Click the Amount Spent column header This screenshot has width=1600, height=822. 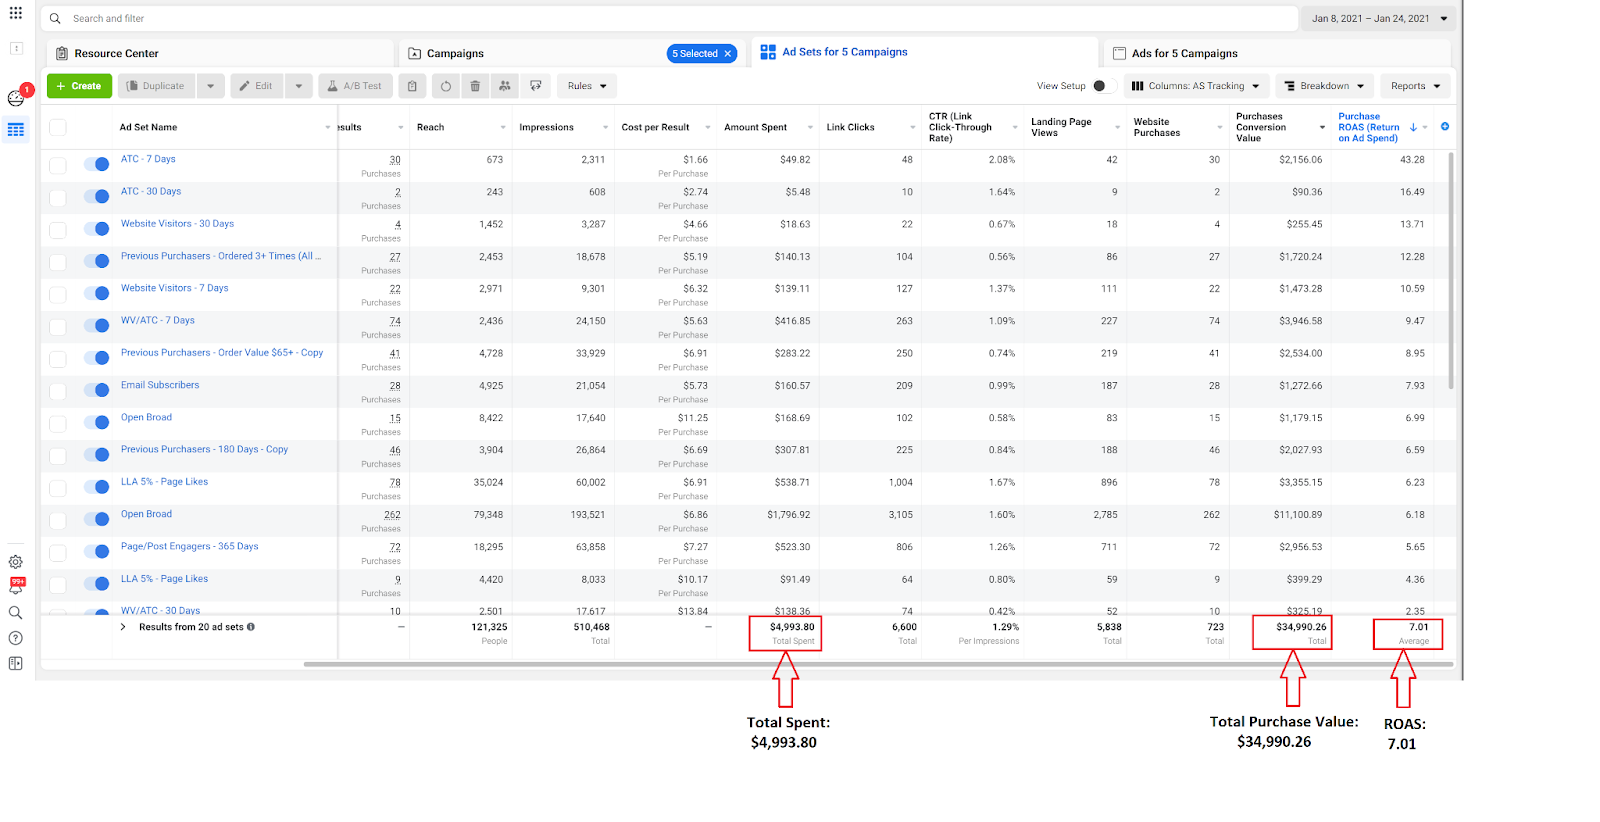(755, 127)
